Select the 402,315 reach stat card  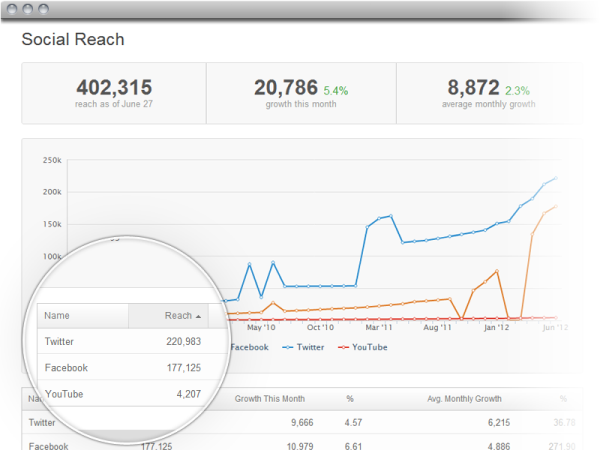coord(113,93)
